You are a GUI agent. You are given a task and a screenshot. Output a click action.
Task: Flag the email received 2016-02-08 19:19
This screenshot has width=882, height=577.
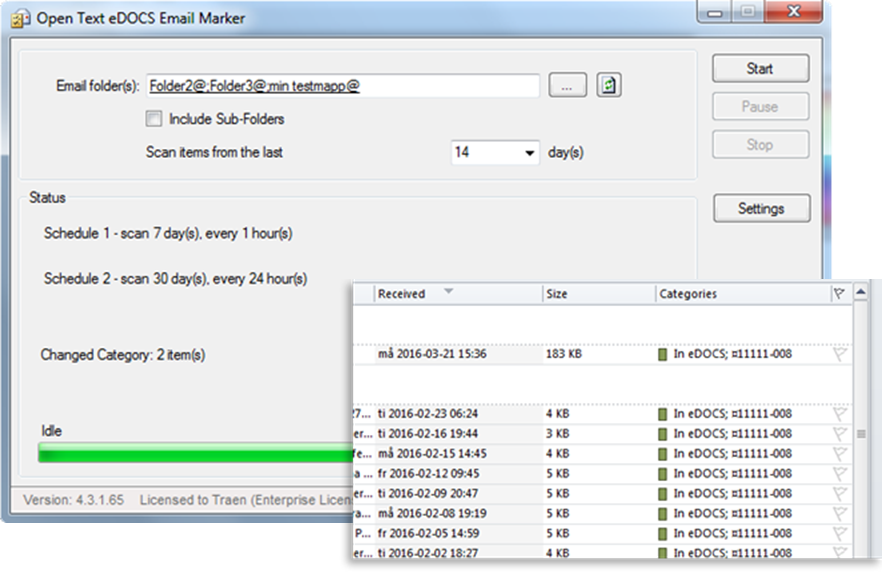point(840,513)
